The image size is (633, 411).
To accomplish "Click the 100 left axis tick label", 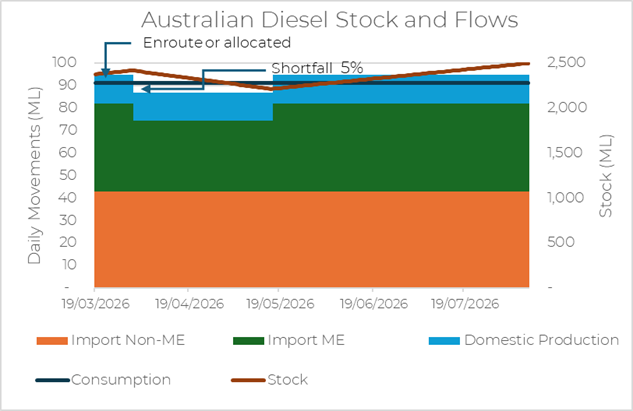I will 66,63.
